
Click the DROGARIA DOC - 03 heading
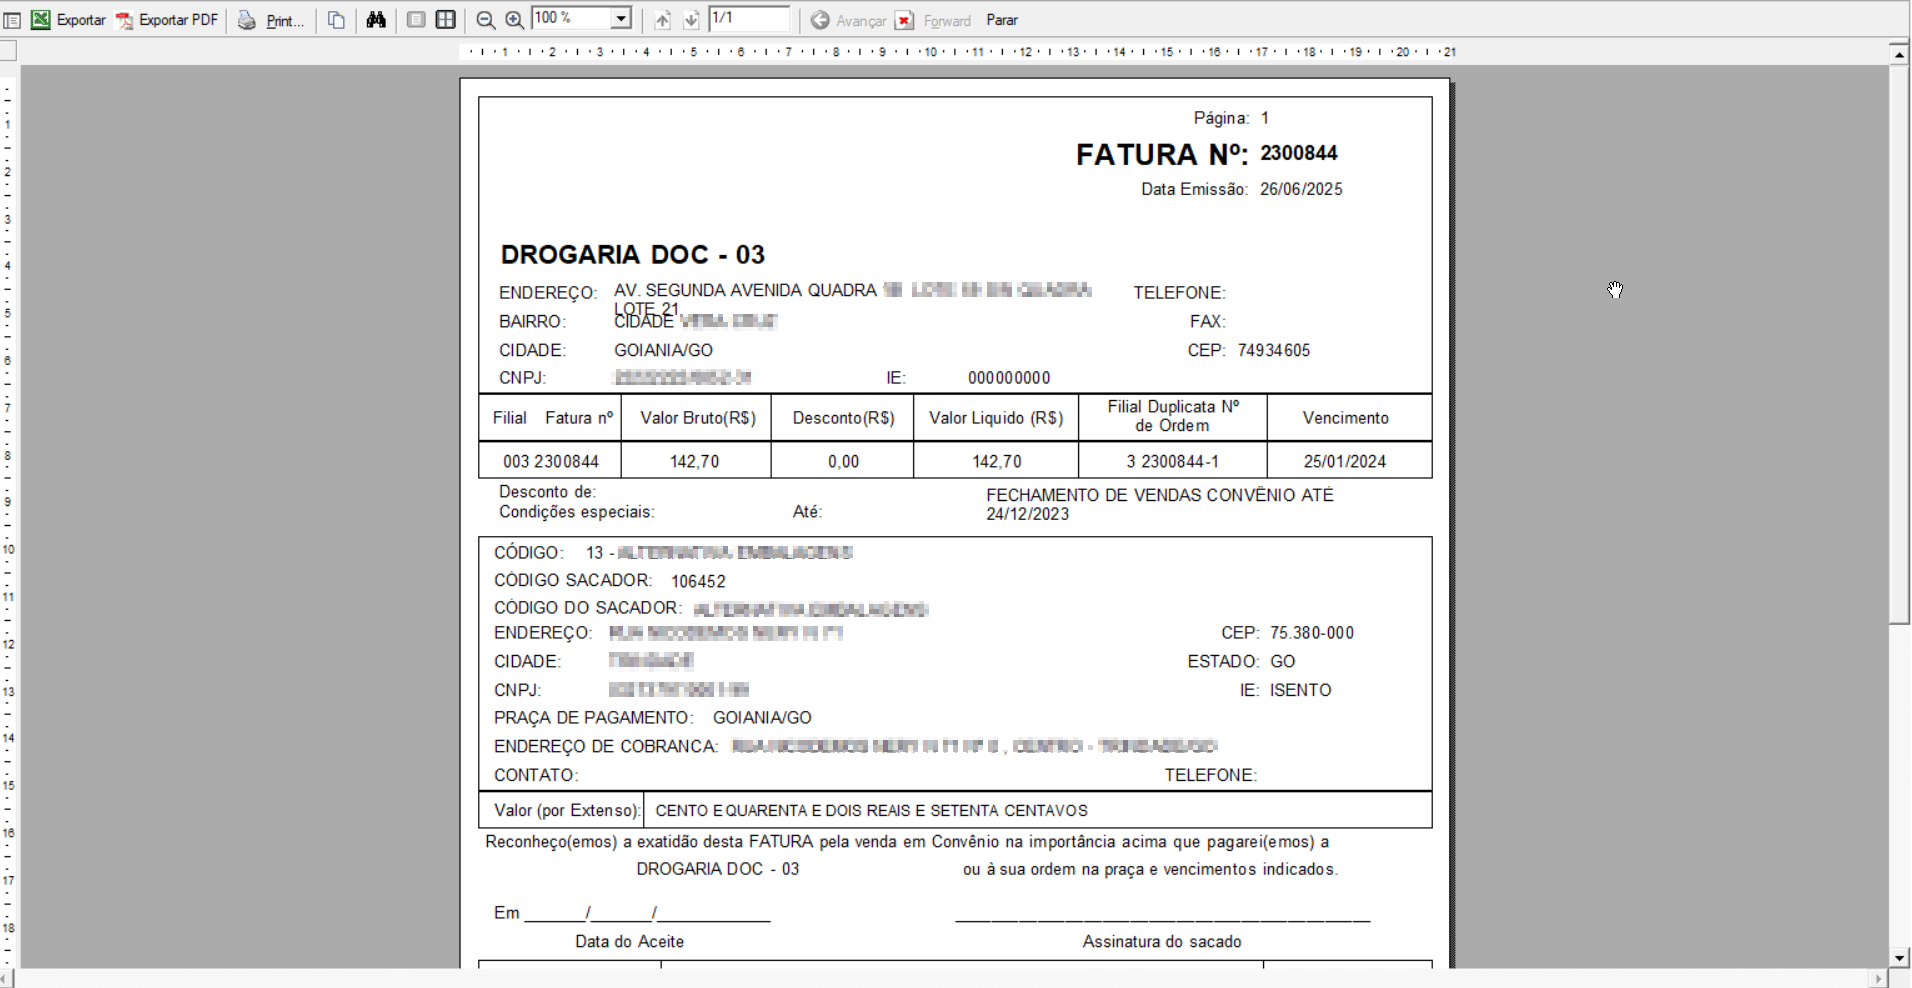click(x=632, y=255)
